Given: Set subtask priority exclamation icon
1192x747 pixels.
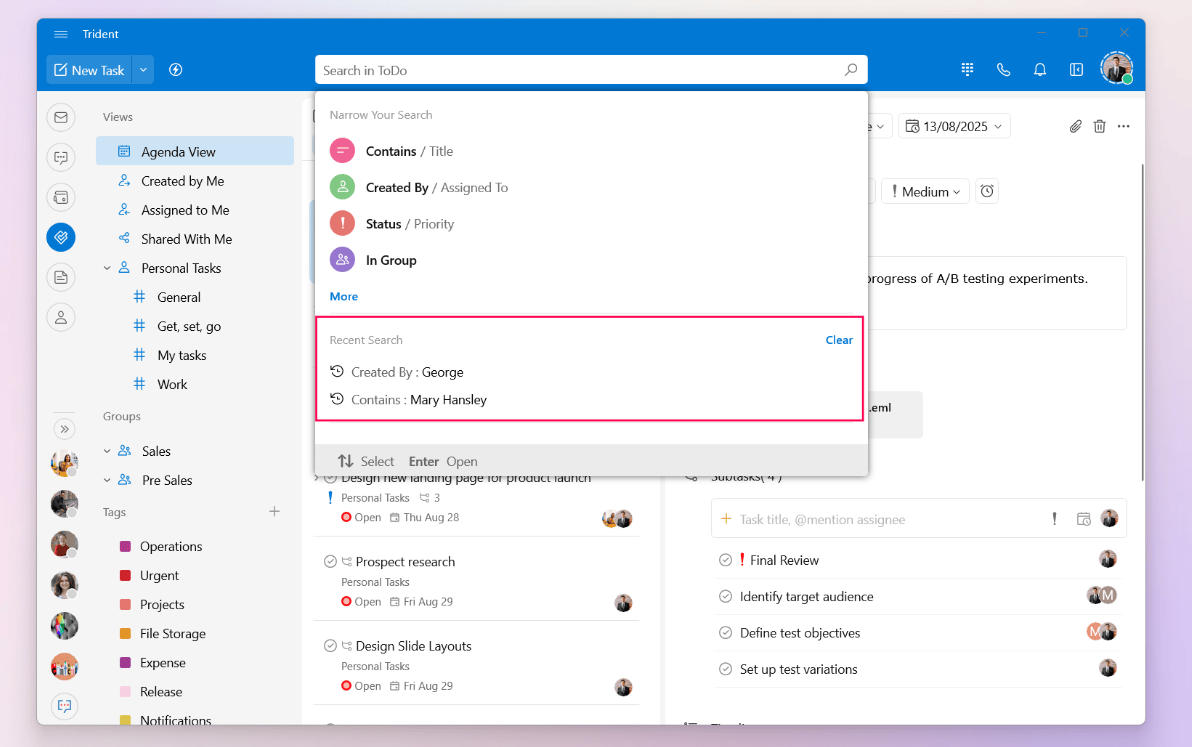Looking at the screenshot, I should coord(1054,519).
